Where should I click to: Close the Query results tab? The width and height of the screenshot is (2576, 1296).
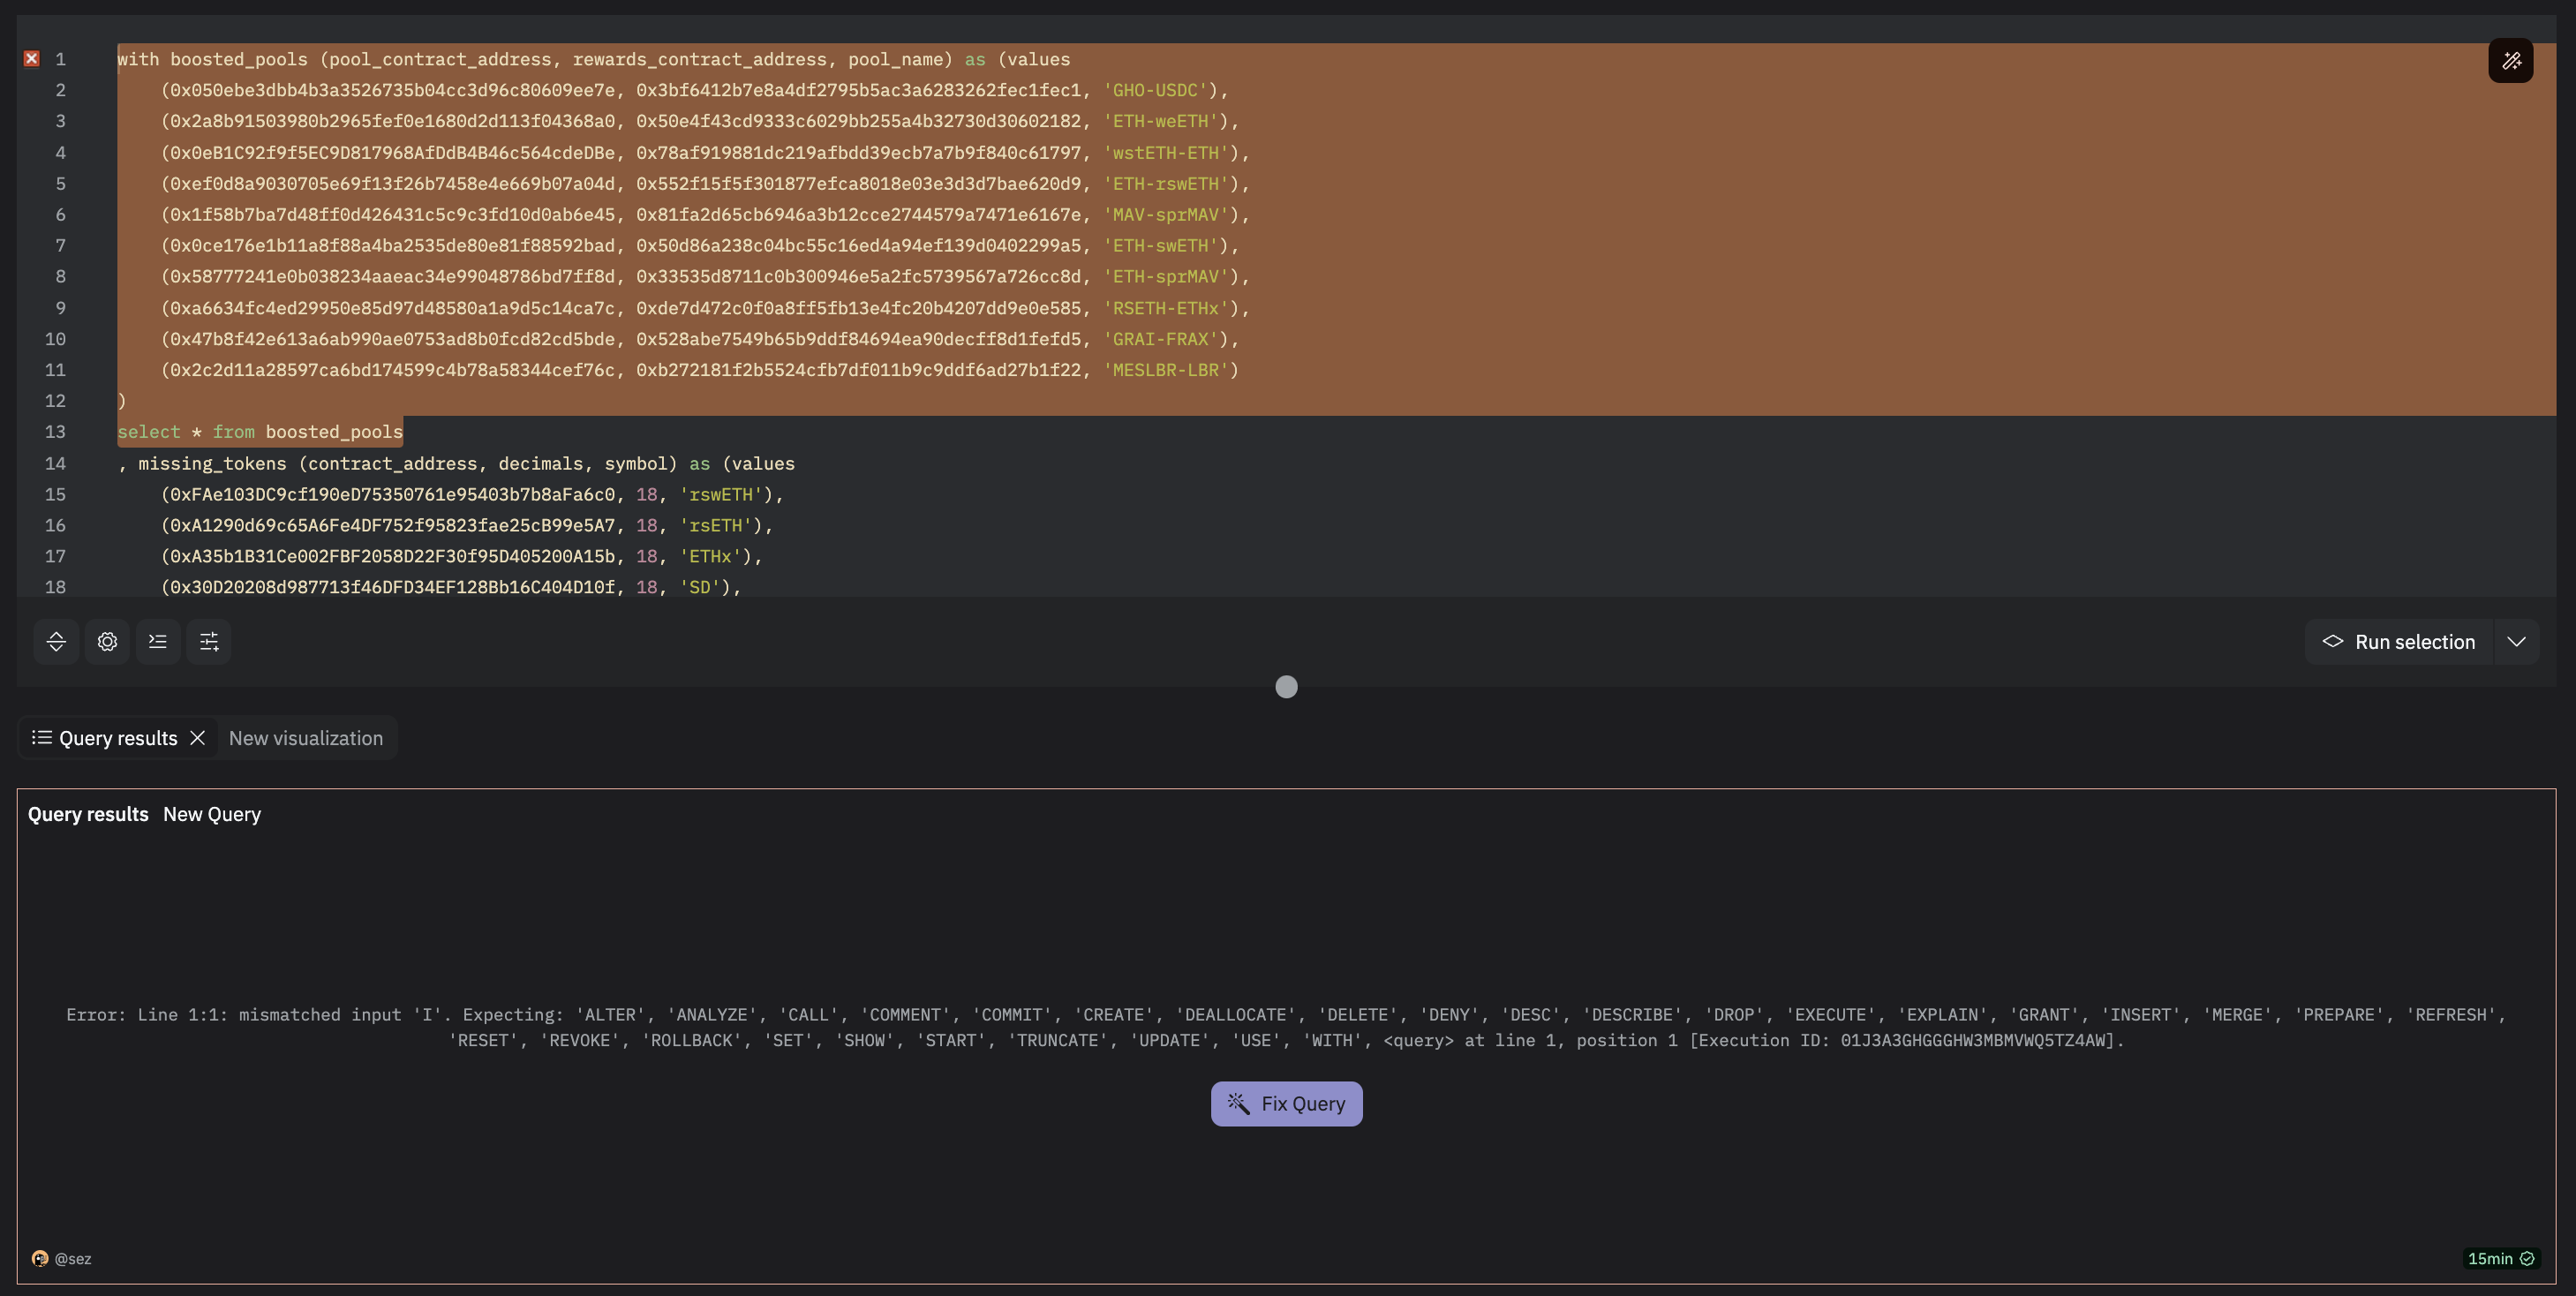[x=198, y=738]
